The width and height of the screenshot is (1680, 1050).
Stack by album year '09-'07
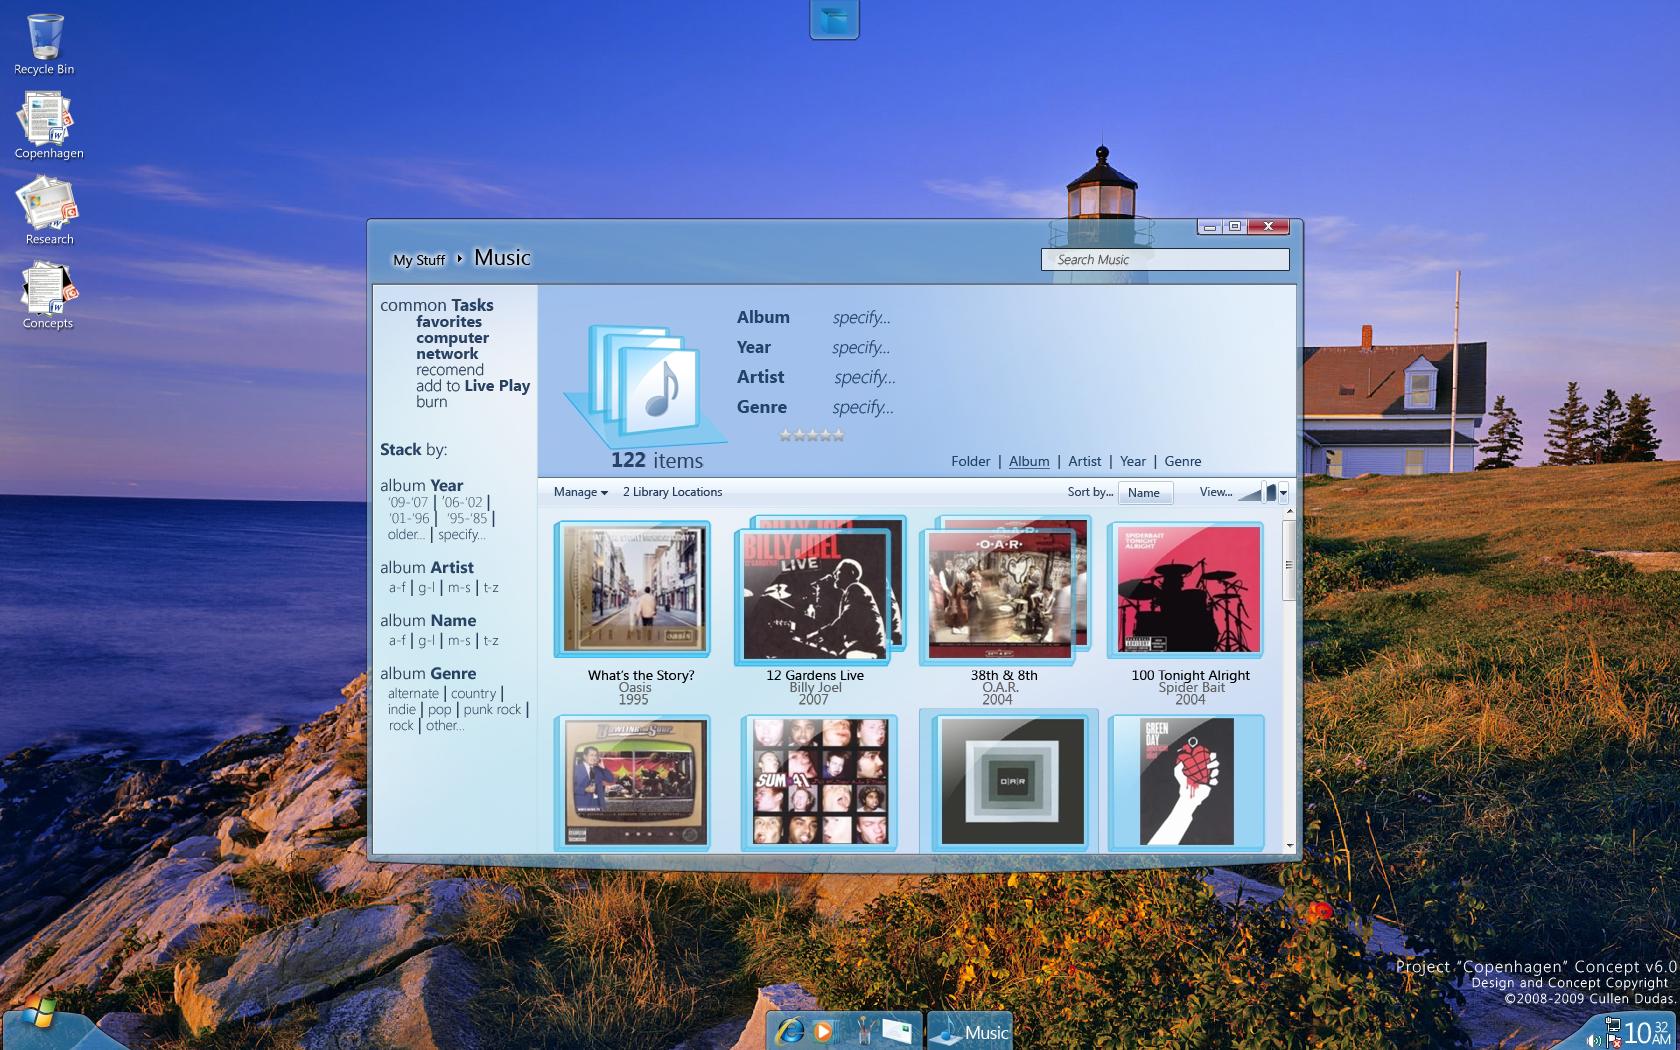point(408,503)
